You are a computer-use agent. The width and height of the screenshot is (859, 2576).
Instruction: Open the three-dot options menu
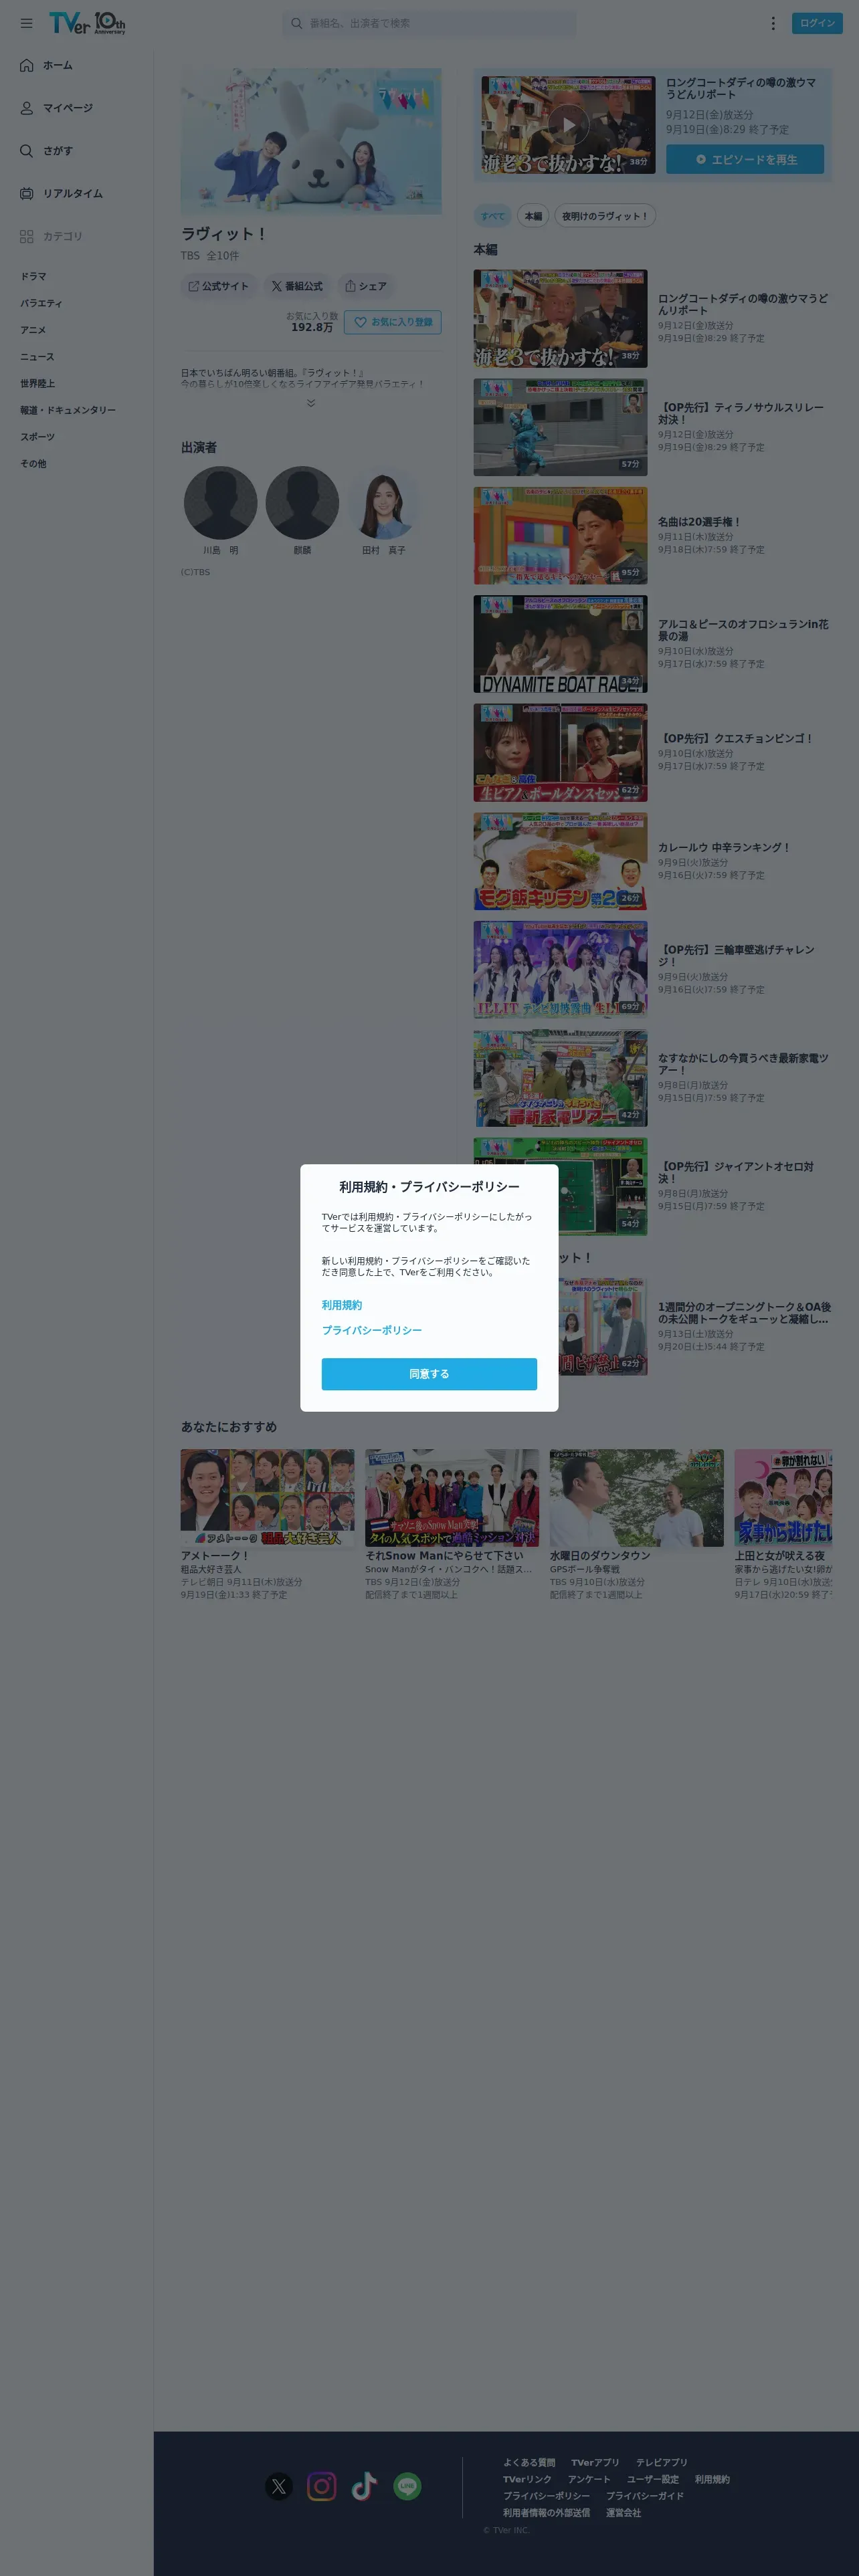[x=773, y=23]
